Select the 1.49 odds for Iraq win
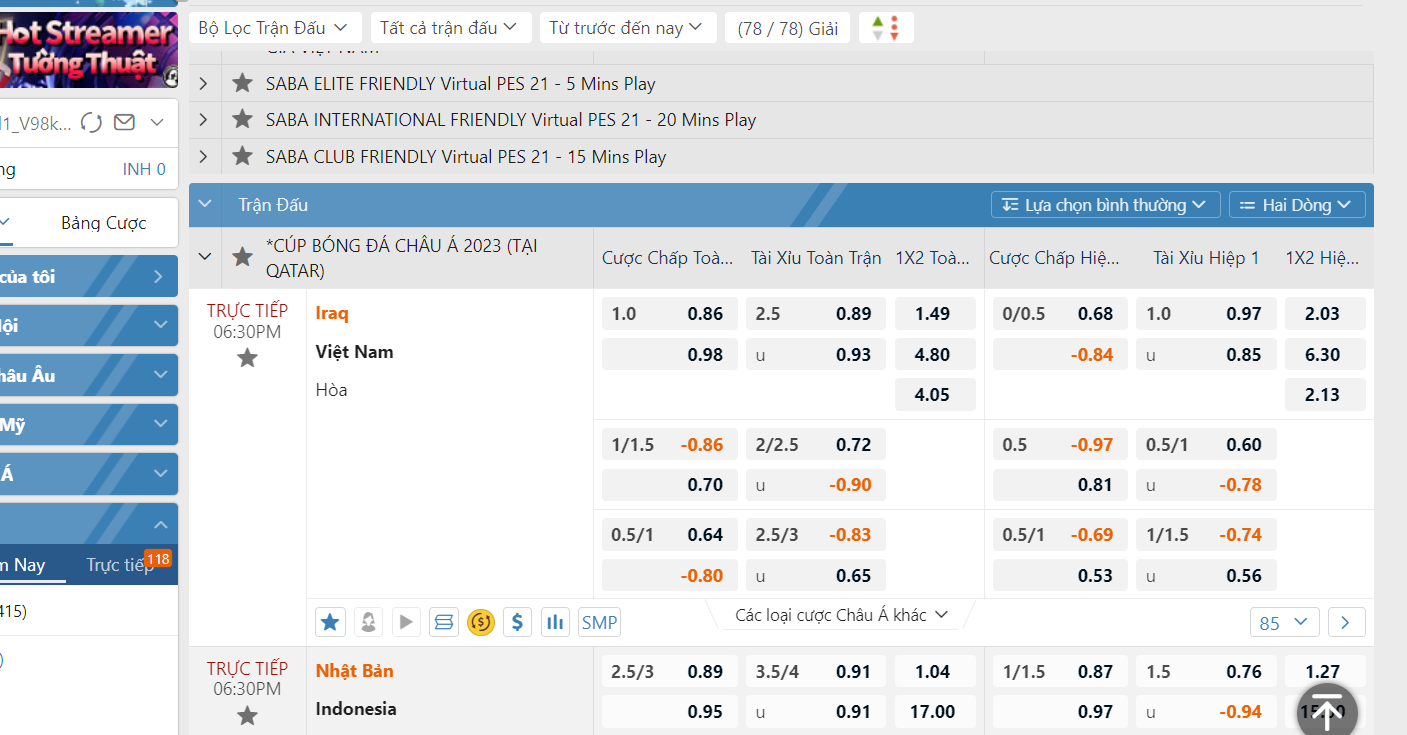1407x735 pixels. [x=934, y=312]
